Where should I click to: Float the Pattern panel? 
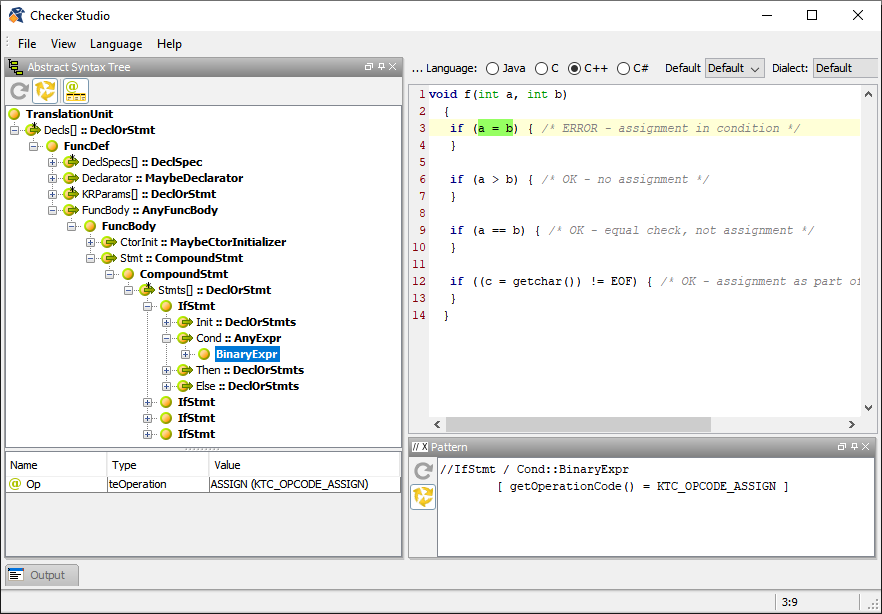[842, 447]
